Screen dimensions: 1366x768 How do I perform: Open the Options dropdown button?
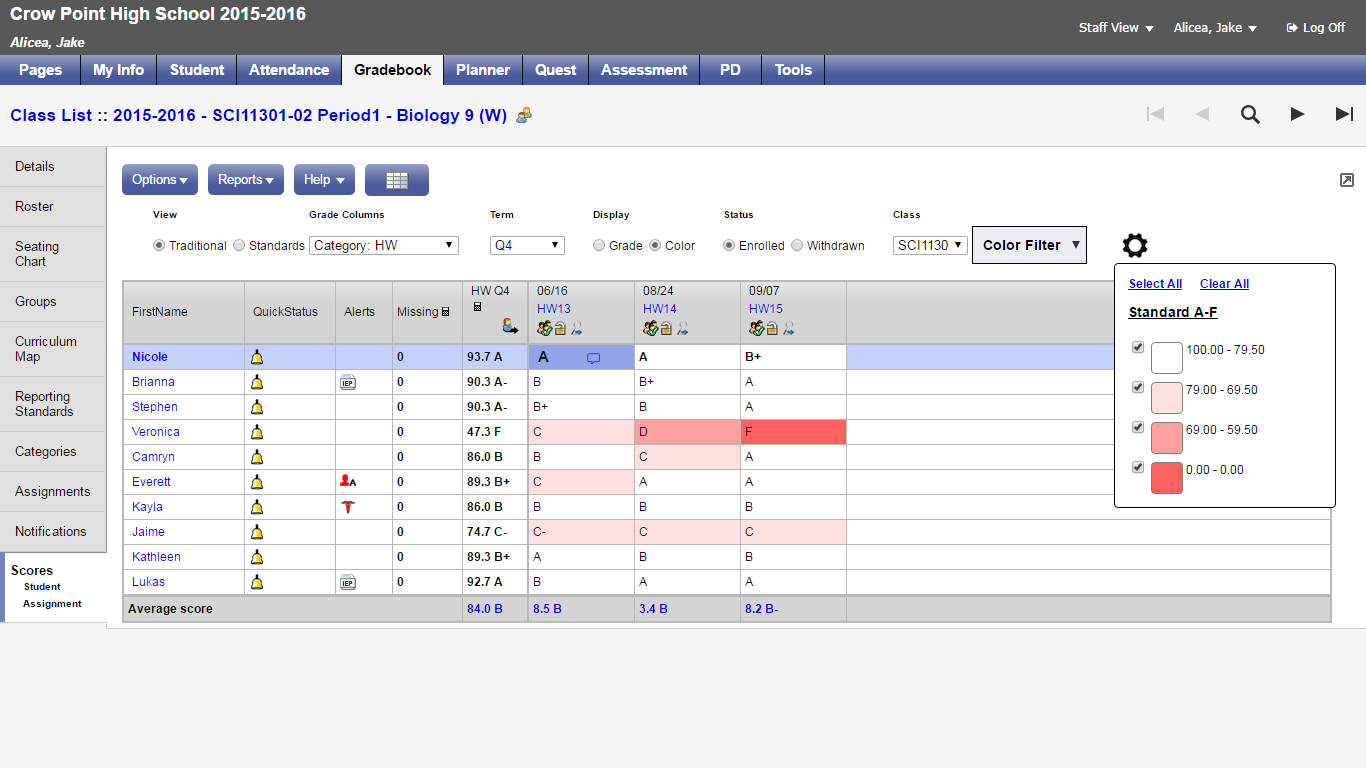point(160,180)
